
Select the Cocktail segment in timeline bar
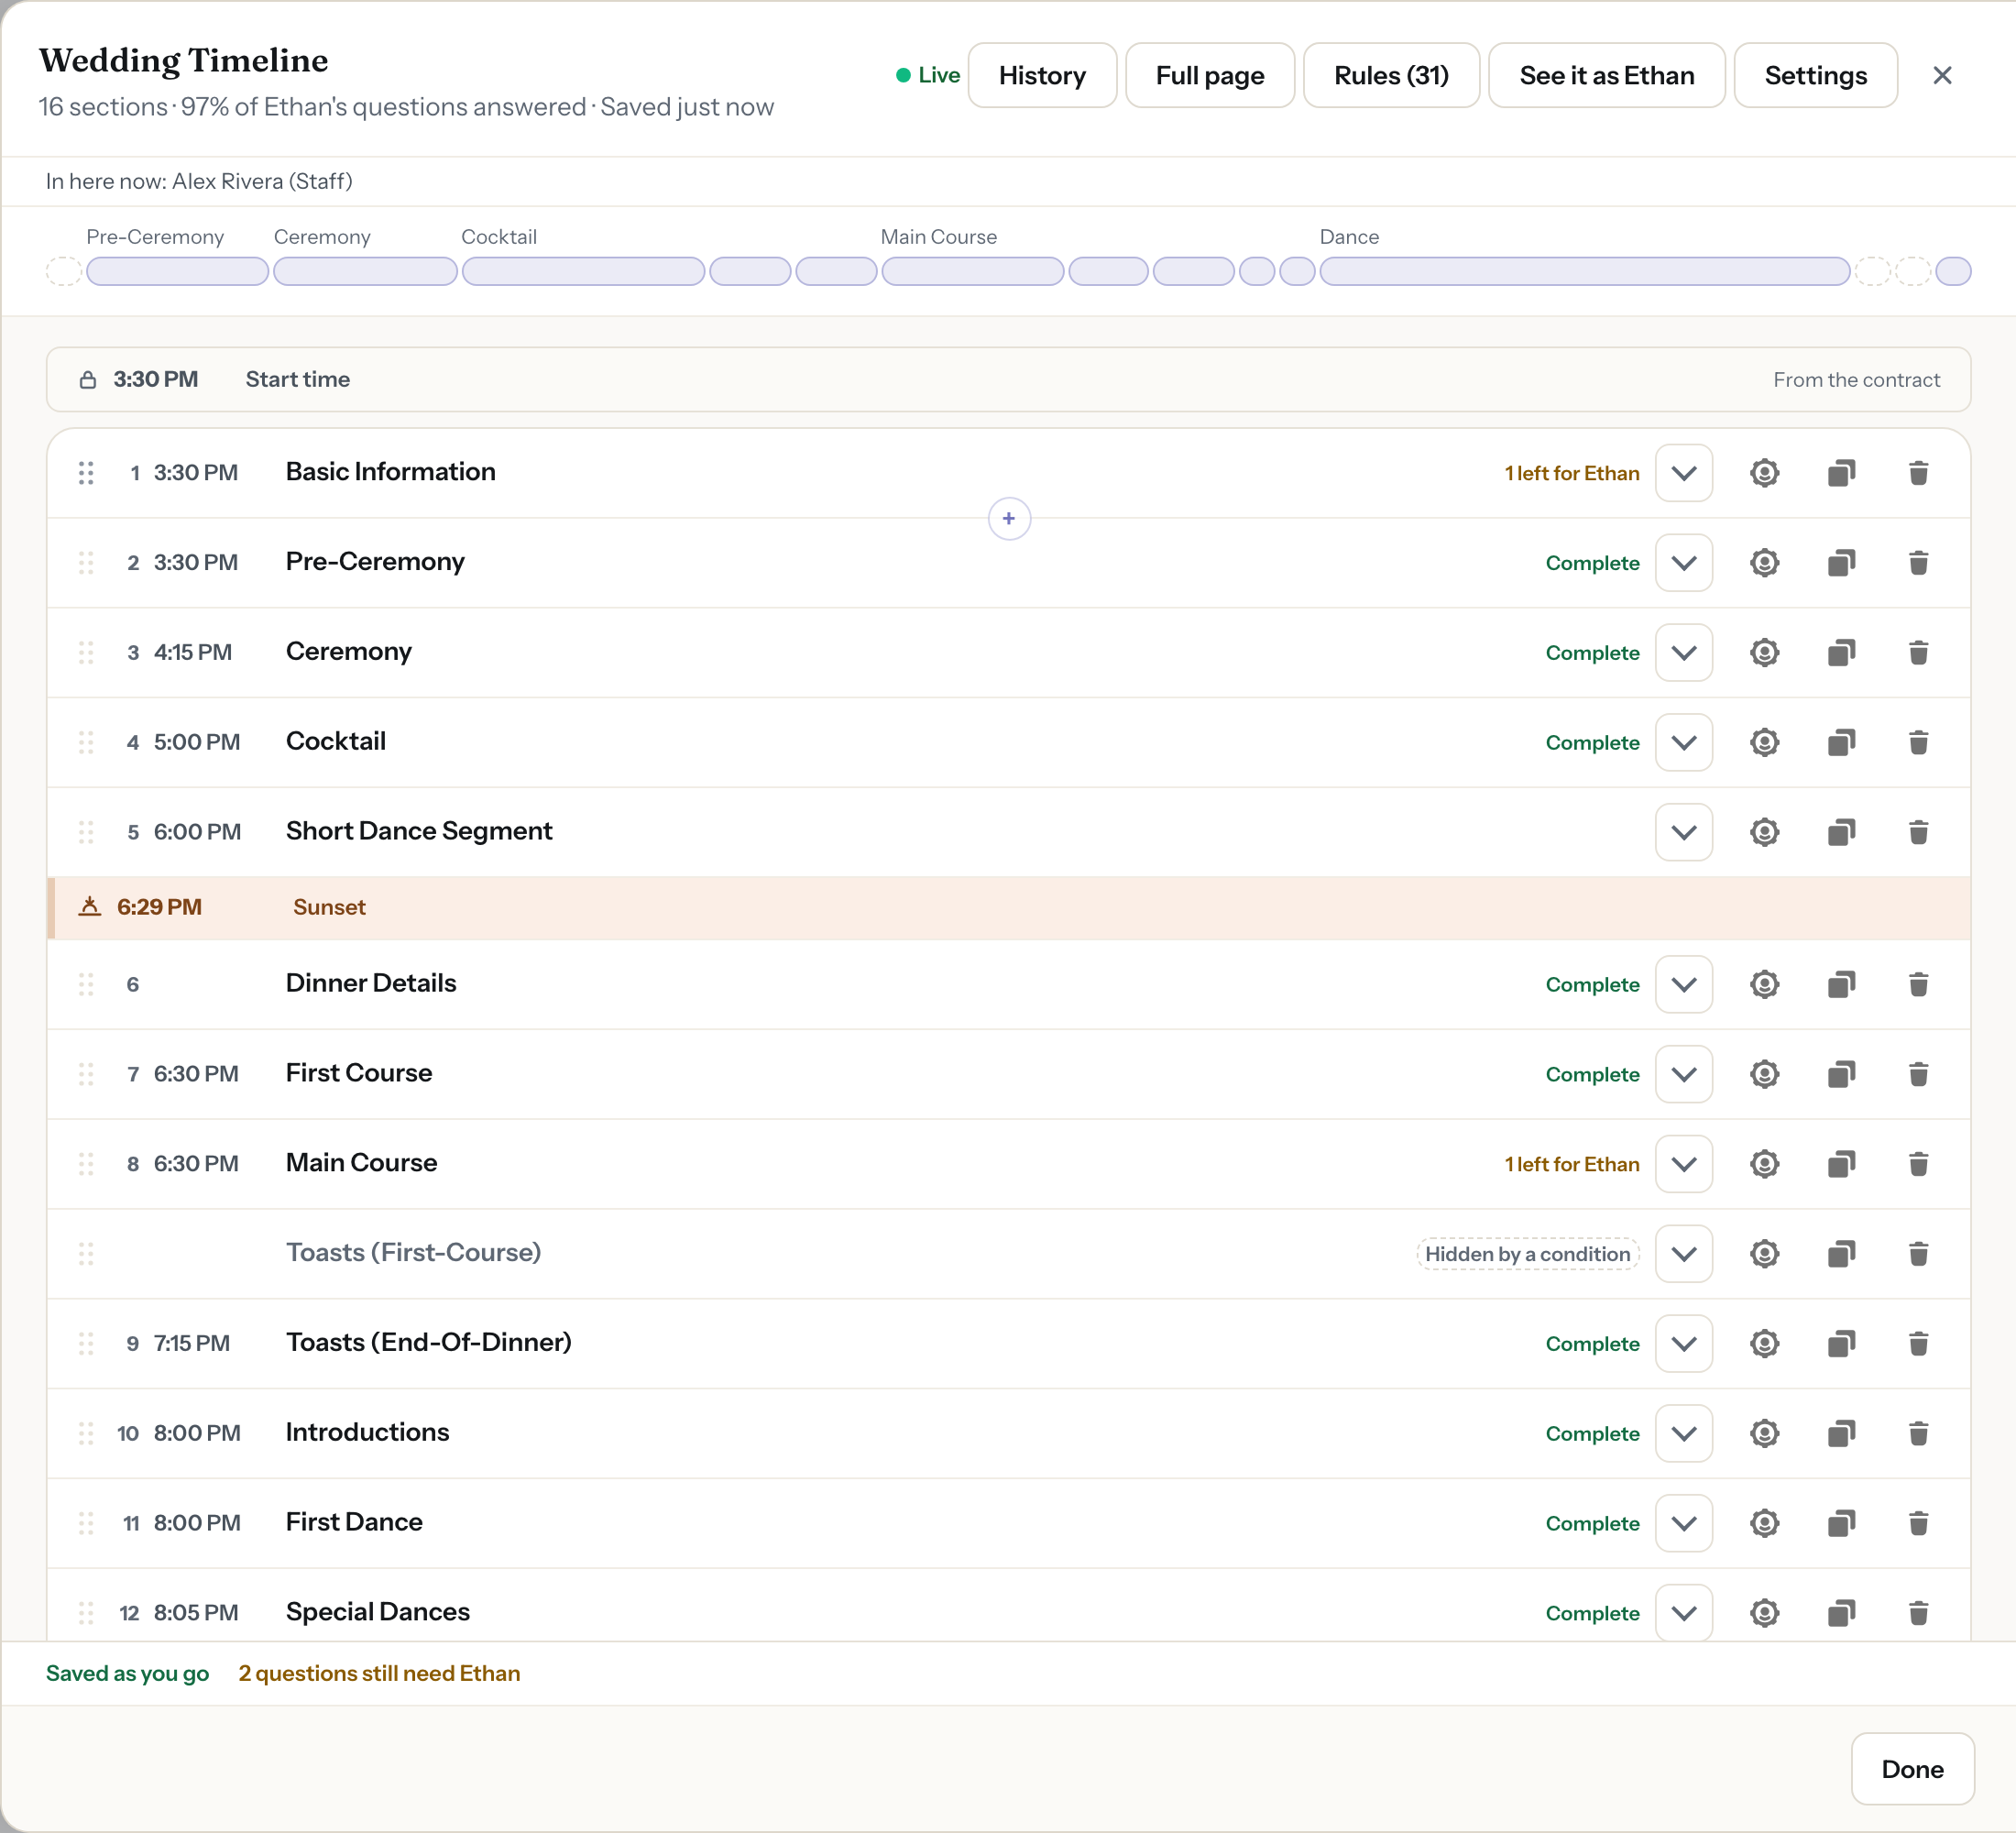click(583, 271)
